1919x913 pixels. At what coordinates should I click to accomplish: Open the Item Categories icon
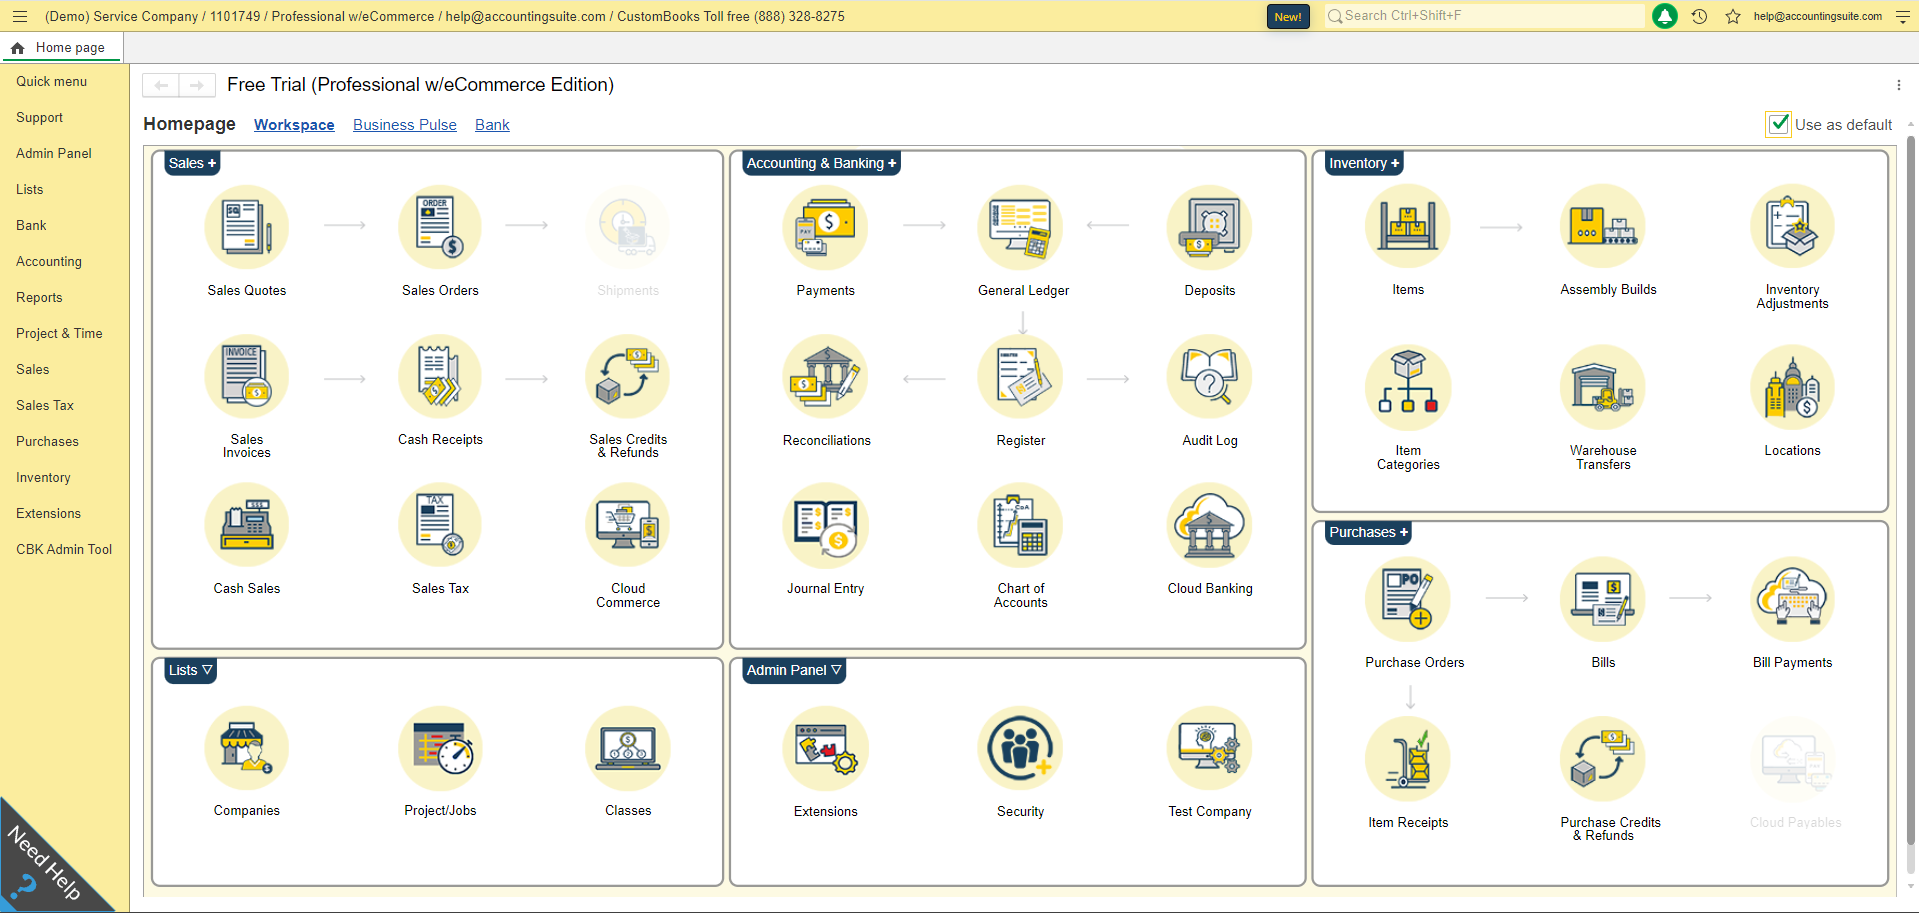(1408, 388)
